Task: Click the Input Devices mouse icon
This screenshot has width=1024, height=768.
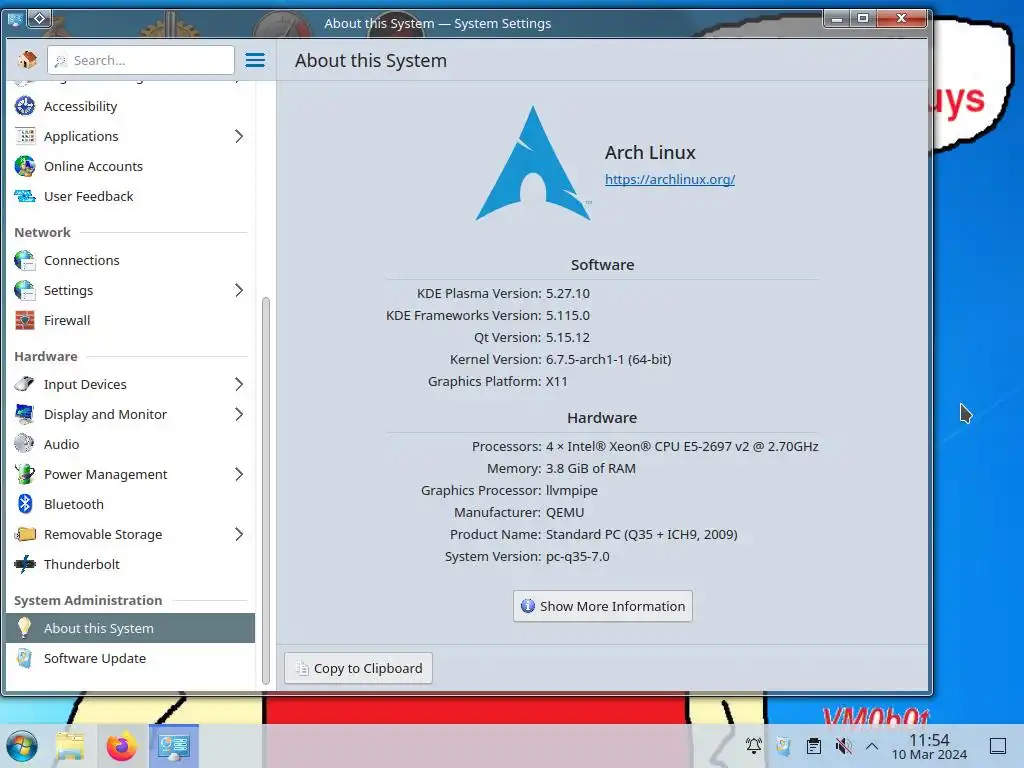Action: 25,384
